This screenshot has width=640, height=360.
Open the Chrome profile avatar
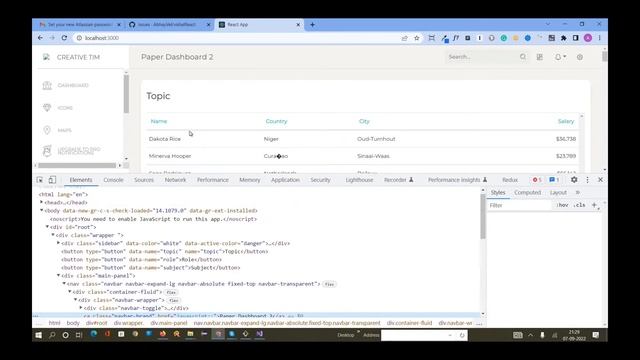[x=588, y=38]
